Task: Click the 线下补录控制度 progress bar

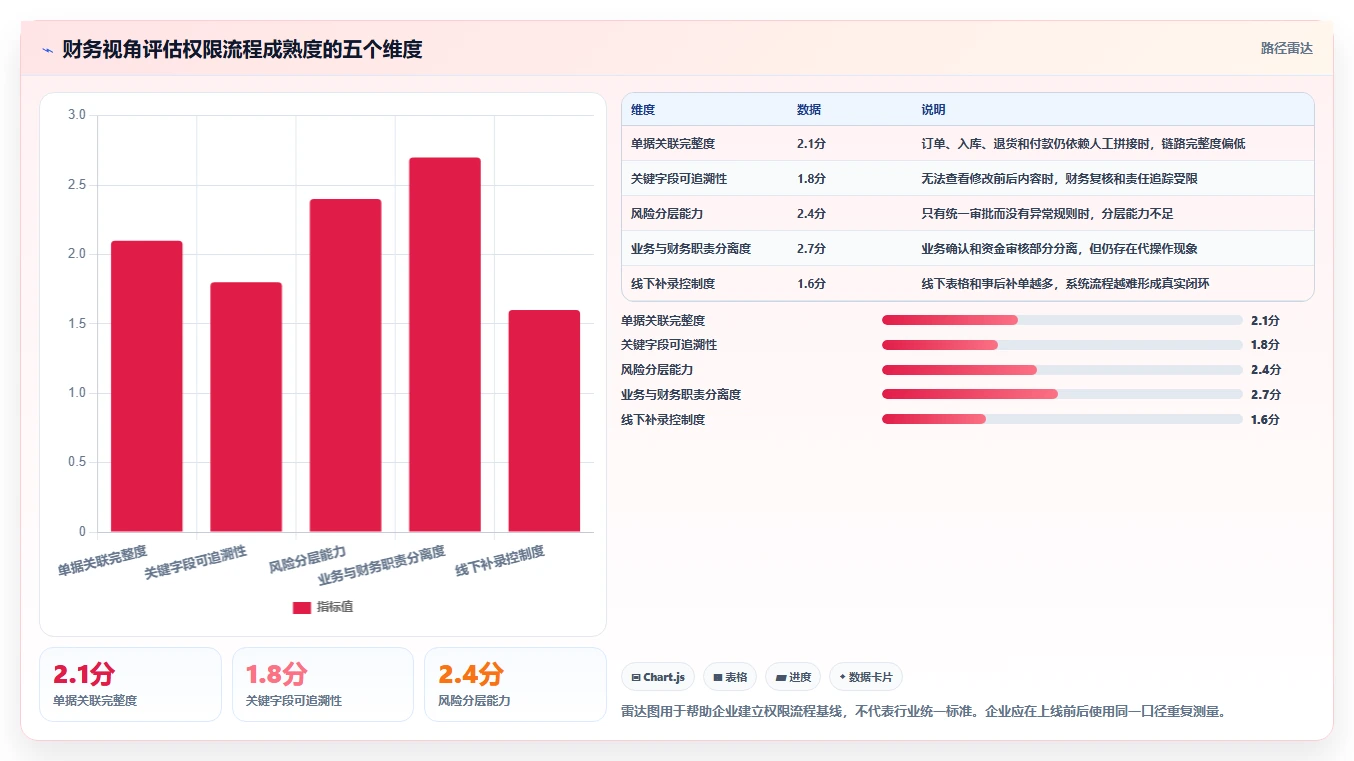Action: coord(1062,420)
